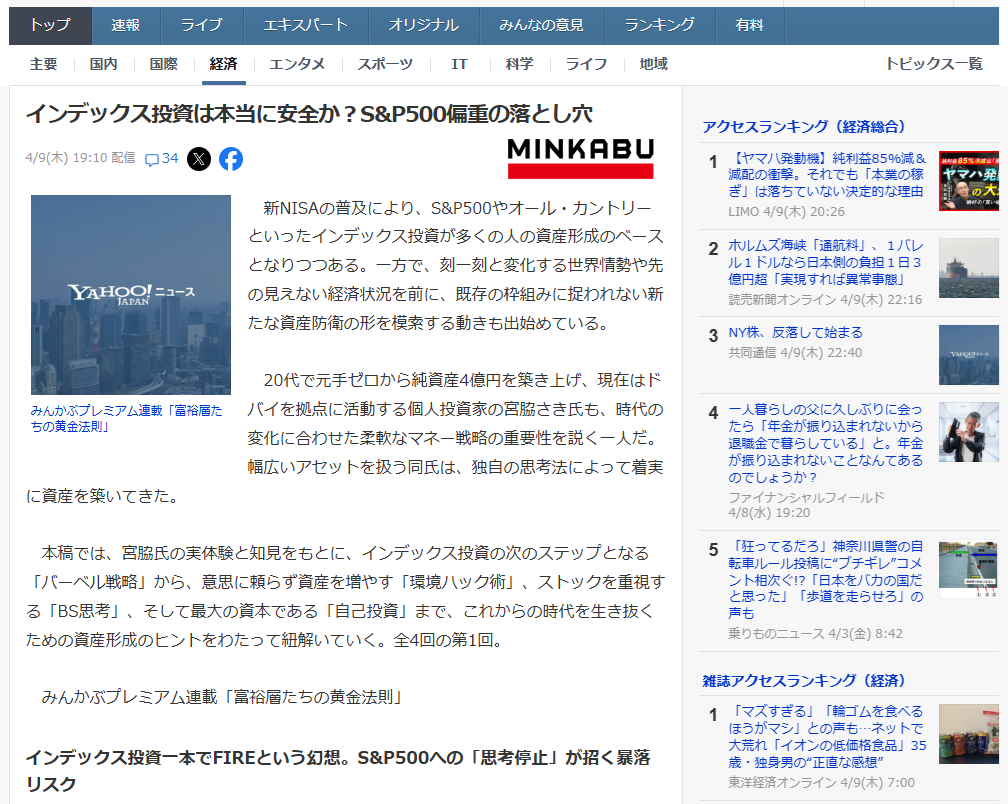Select the 有料 tab
1008x804 pixels.
pos(750,25)
